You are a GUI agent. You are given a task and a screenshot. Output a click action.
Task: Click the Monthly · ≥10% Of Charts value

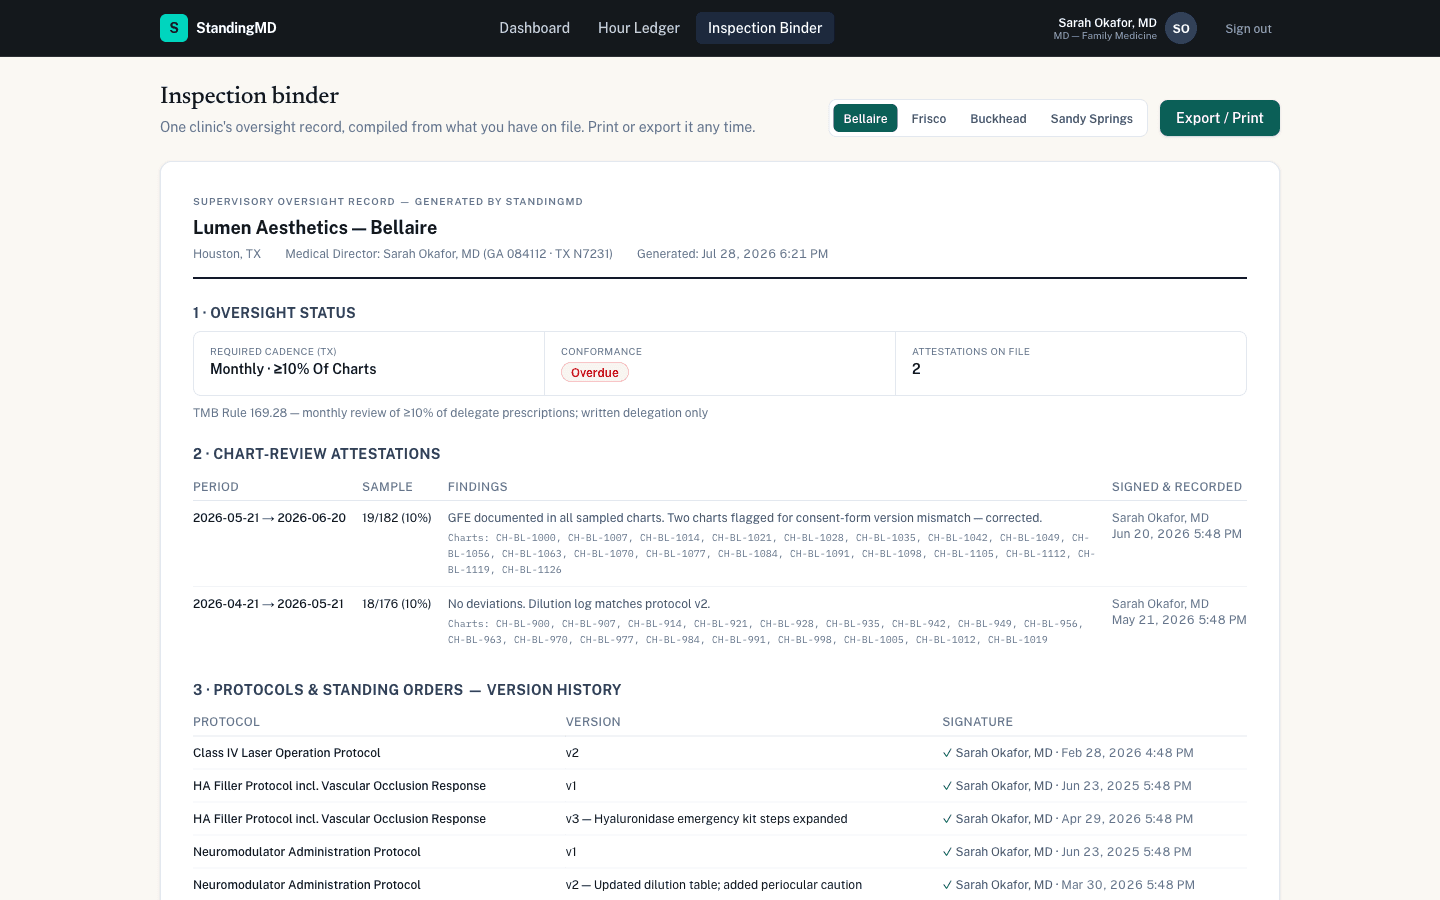[x=293, y=369]
